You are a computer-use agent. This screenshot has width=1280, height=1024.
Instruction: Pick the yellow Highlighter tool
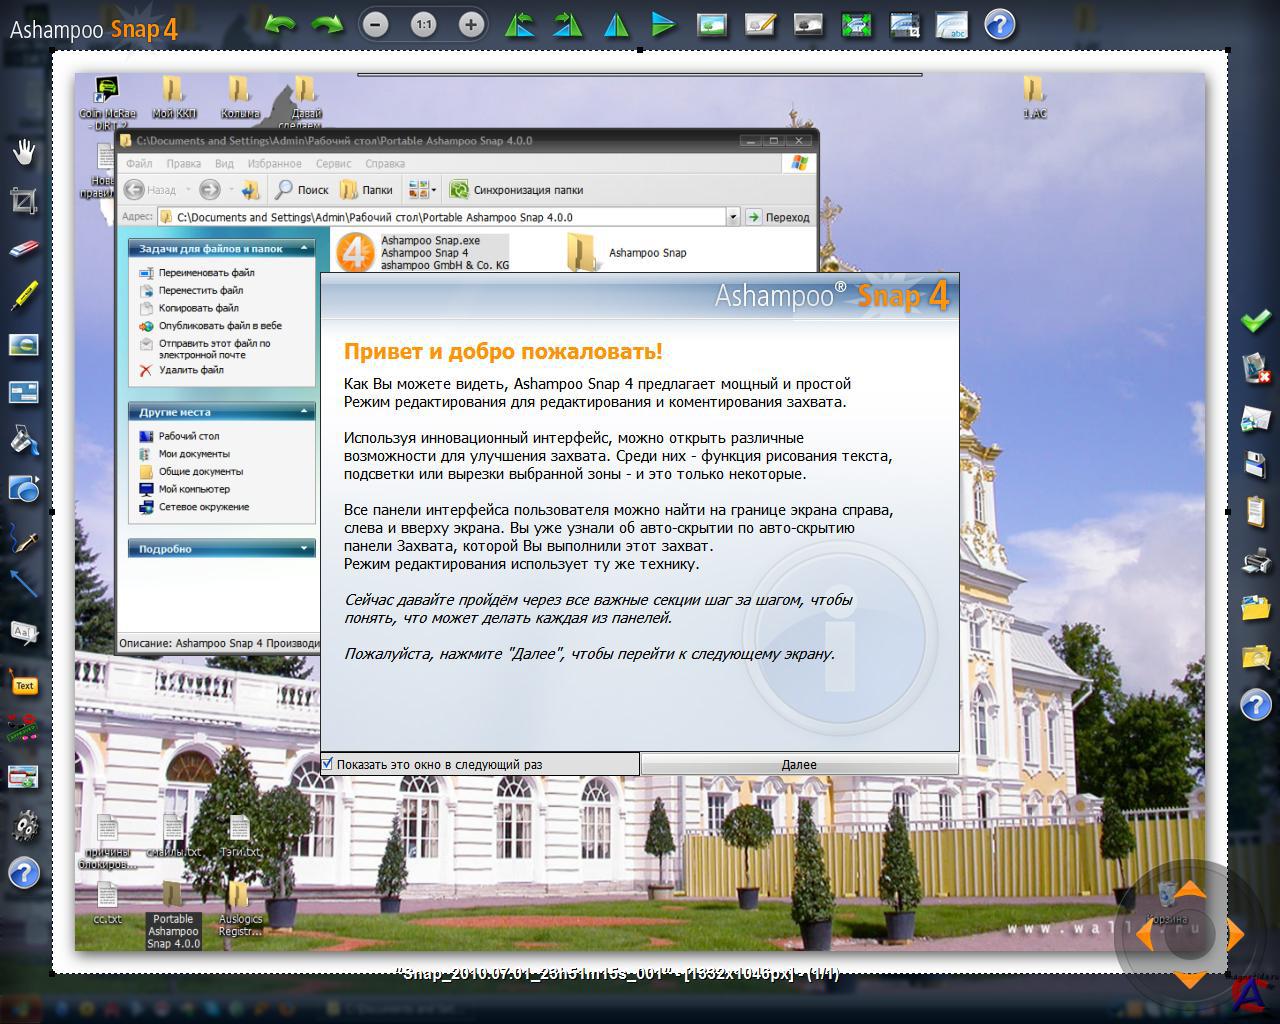click(x=24, y=296)
